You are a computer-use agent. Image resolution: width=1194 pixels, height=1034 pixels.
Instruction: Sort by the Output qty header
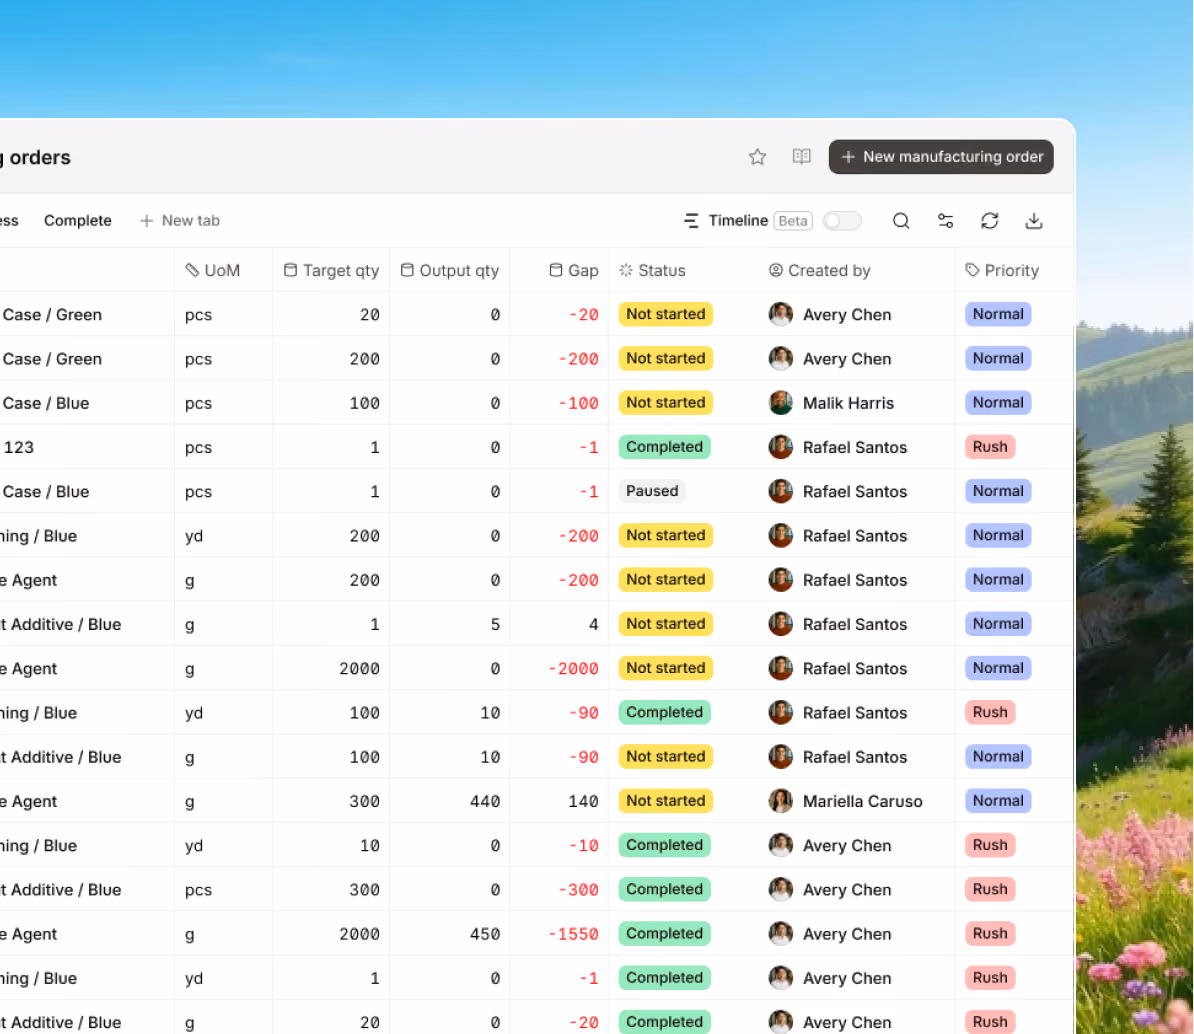pyautogui.click(x=449, y=270)
